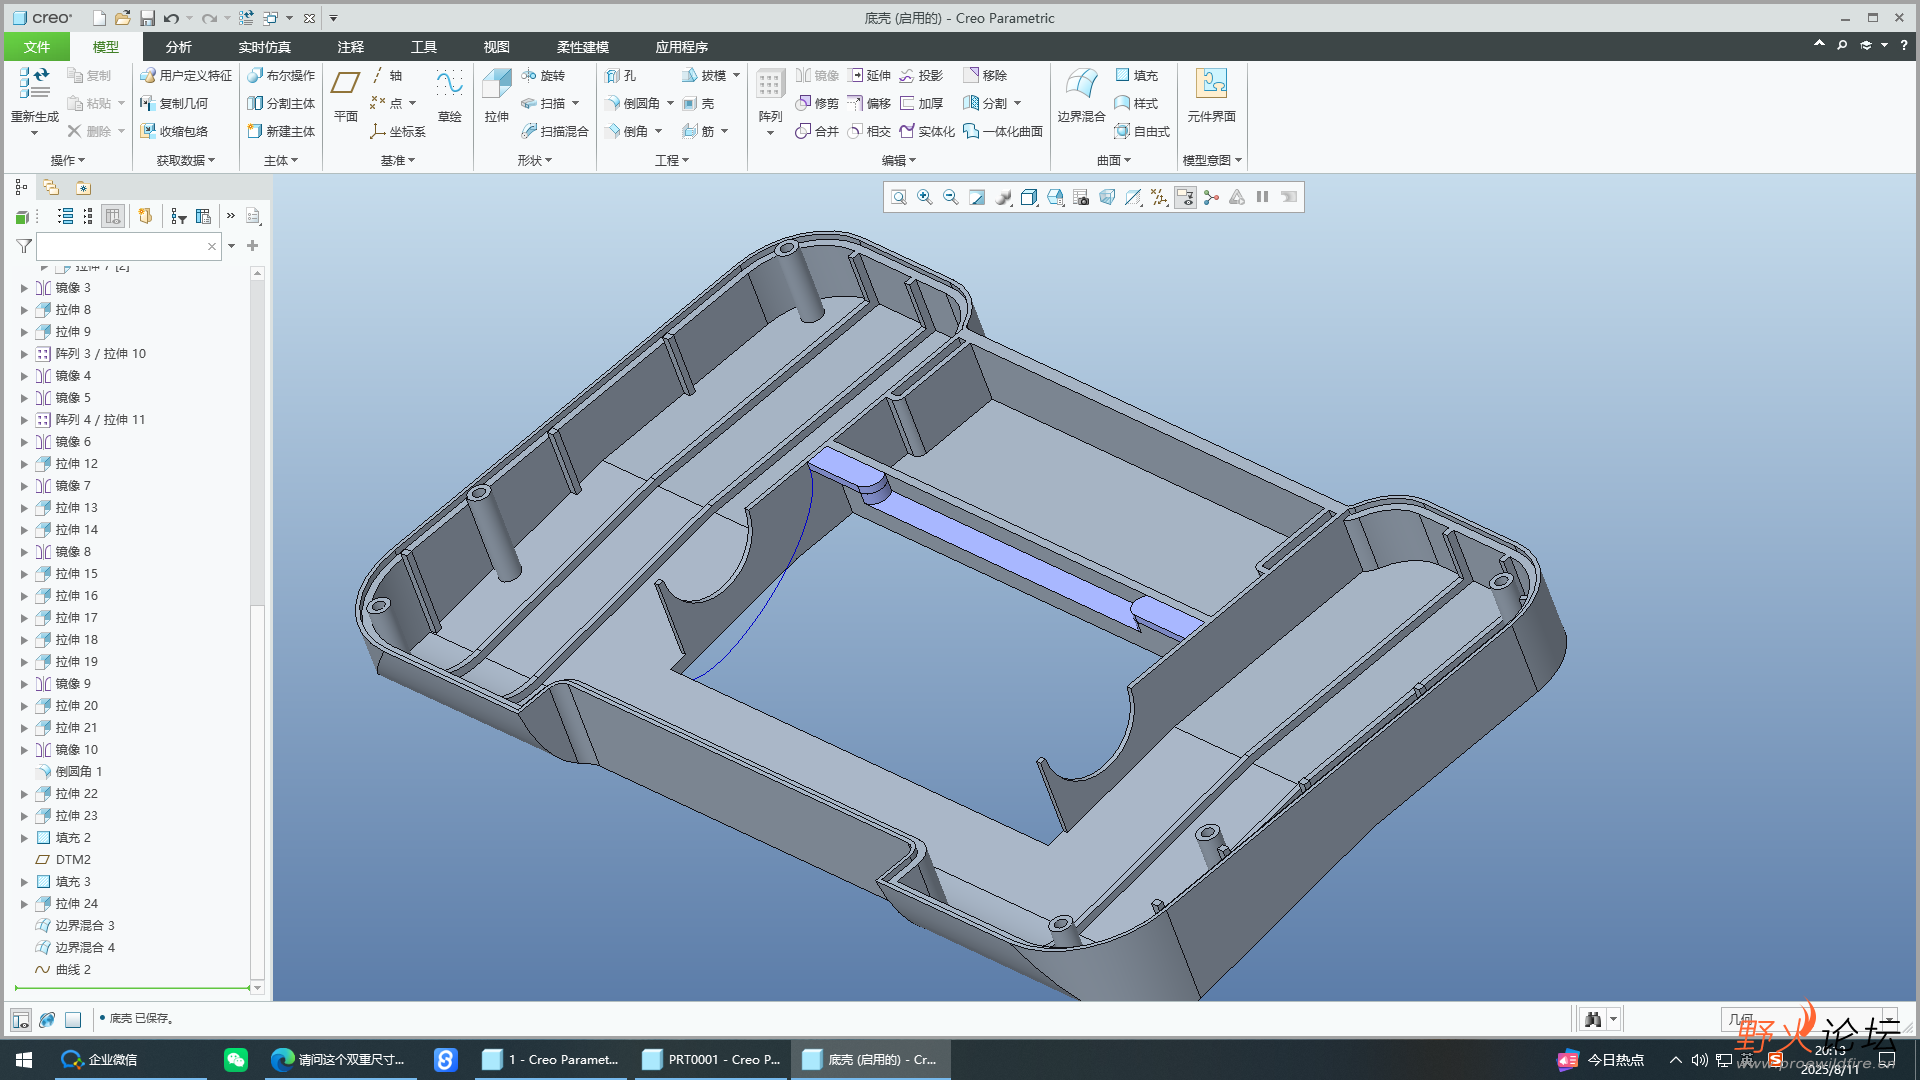This screenshot has height=1080, width=1920.
Task: Open the WeChat icon in the taskbar
Action: coord(236,1060)
